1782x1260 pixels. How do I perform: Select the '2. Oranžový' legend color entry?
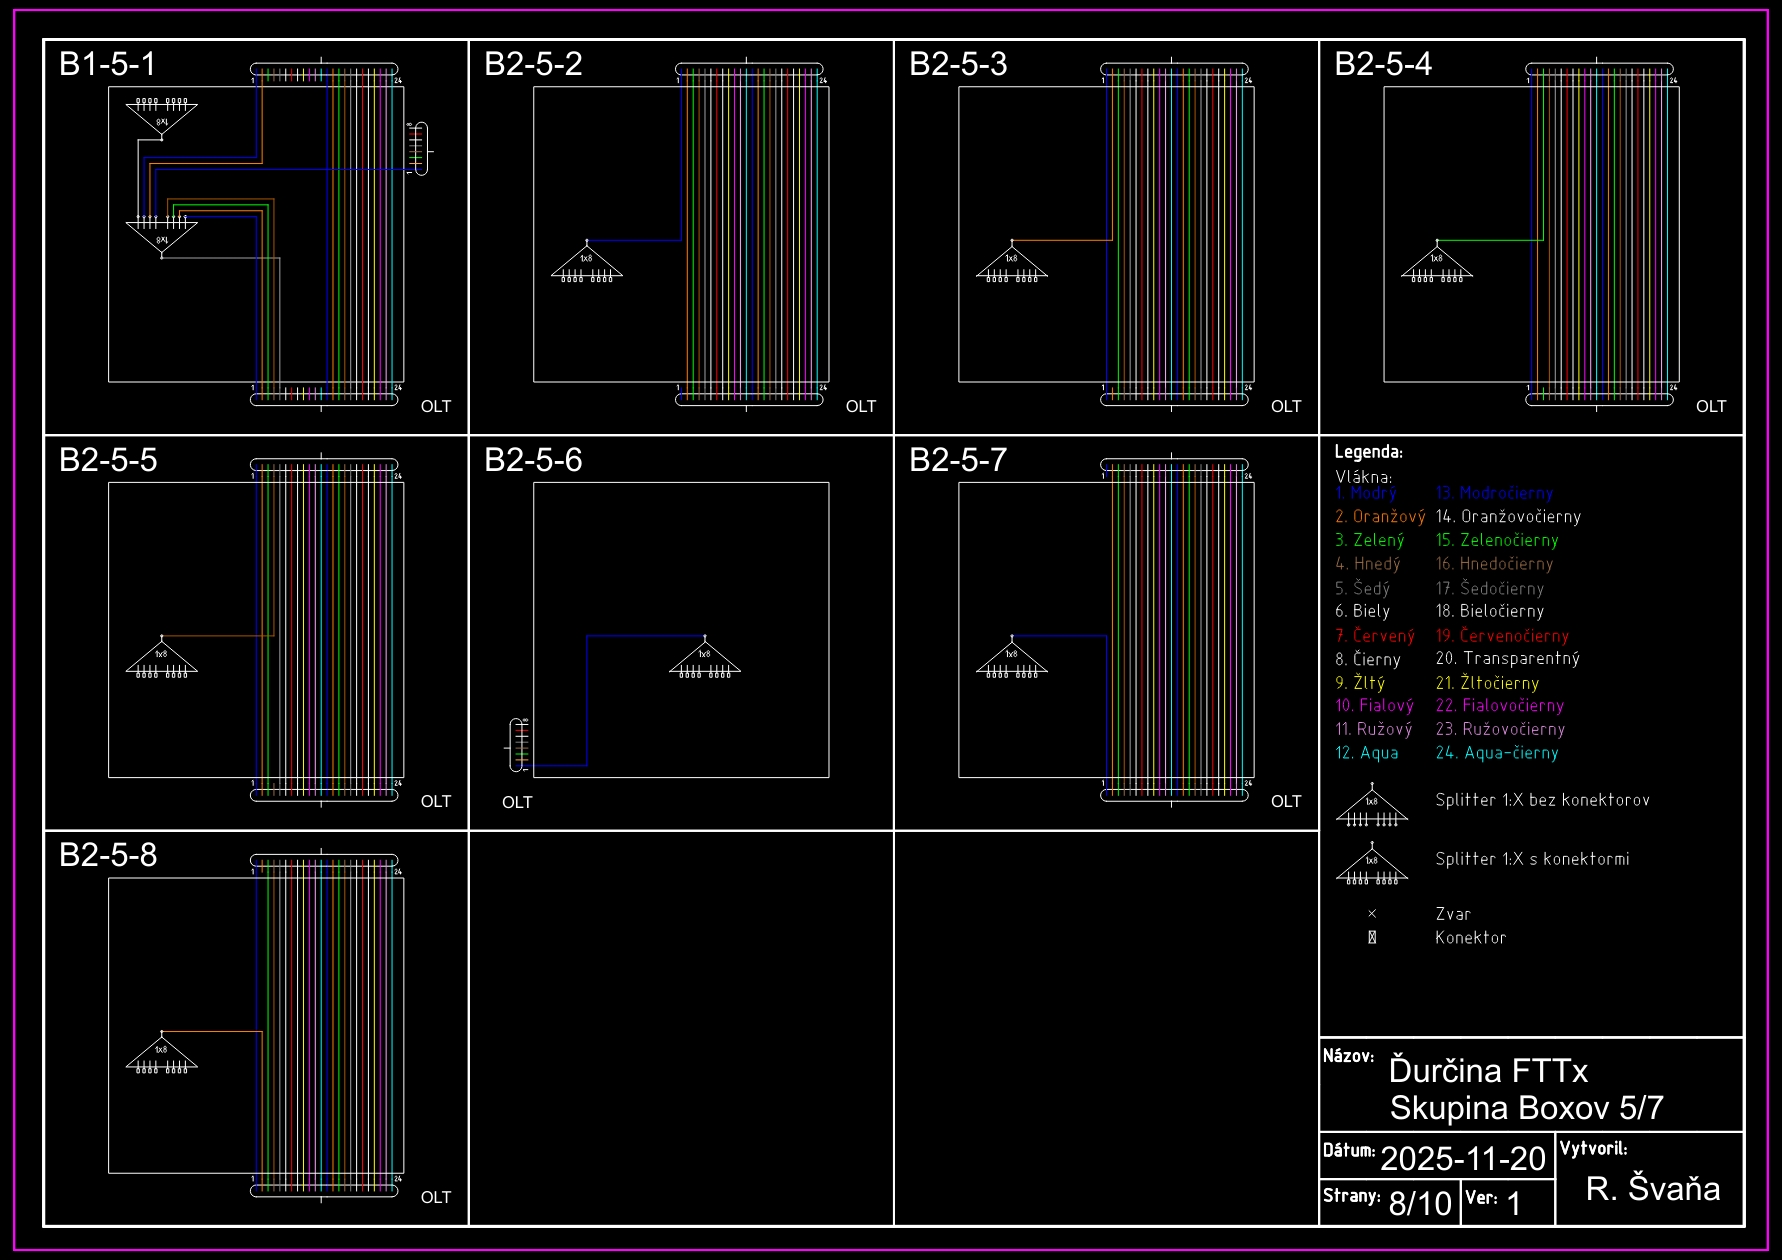[1379, 517]
